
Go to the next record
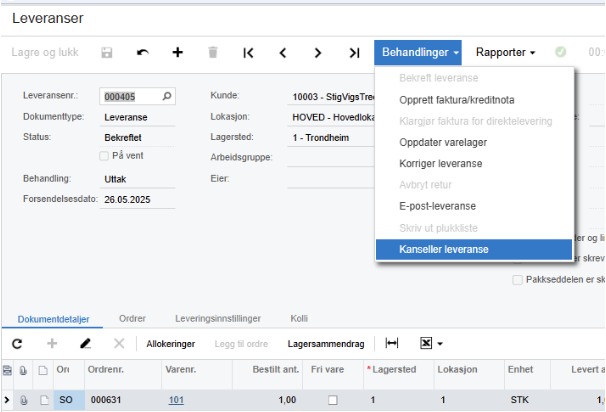[318, 52]
